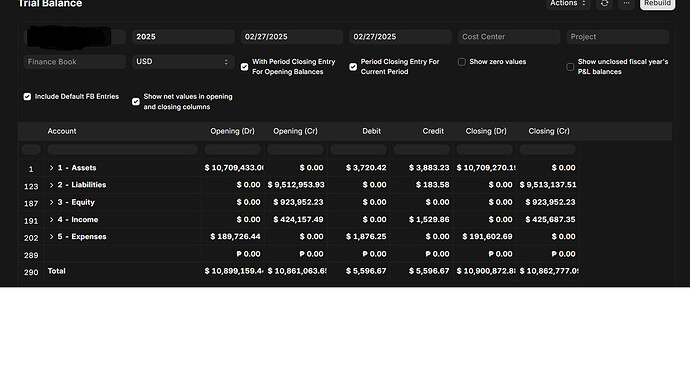Click Equity opening credit $ 923,952.23

point(298,202)
